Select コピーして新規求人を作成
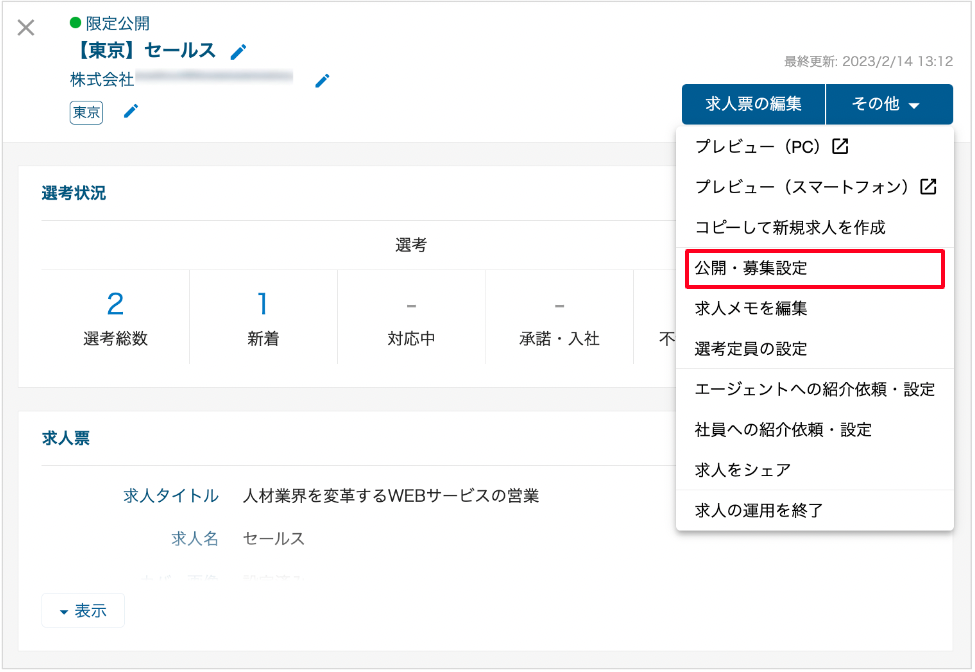 pos(815,228)
